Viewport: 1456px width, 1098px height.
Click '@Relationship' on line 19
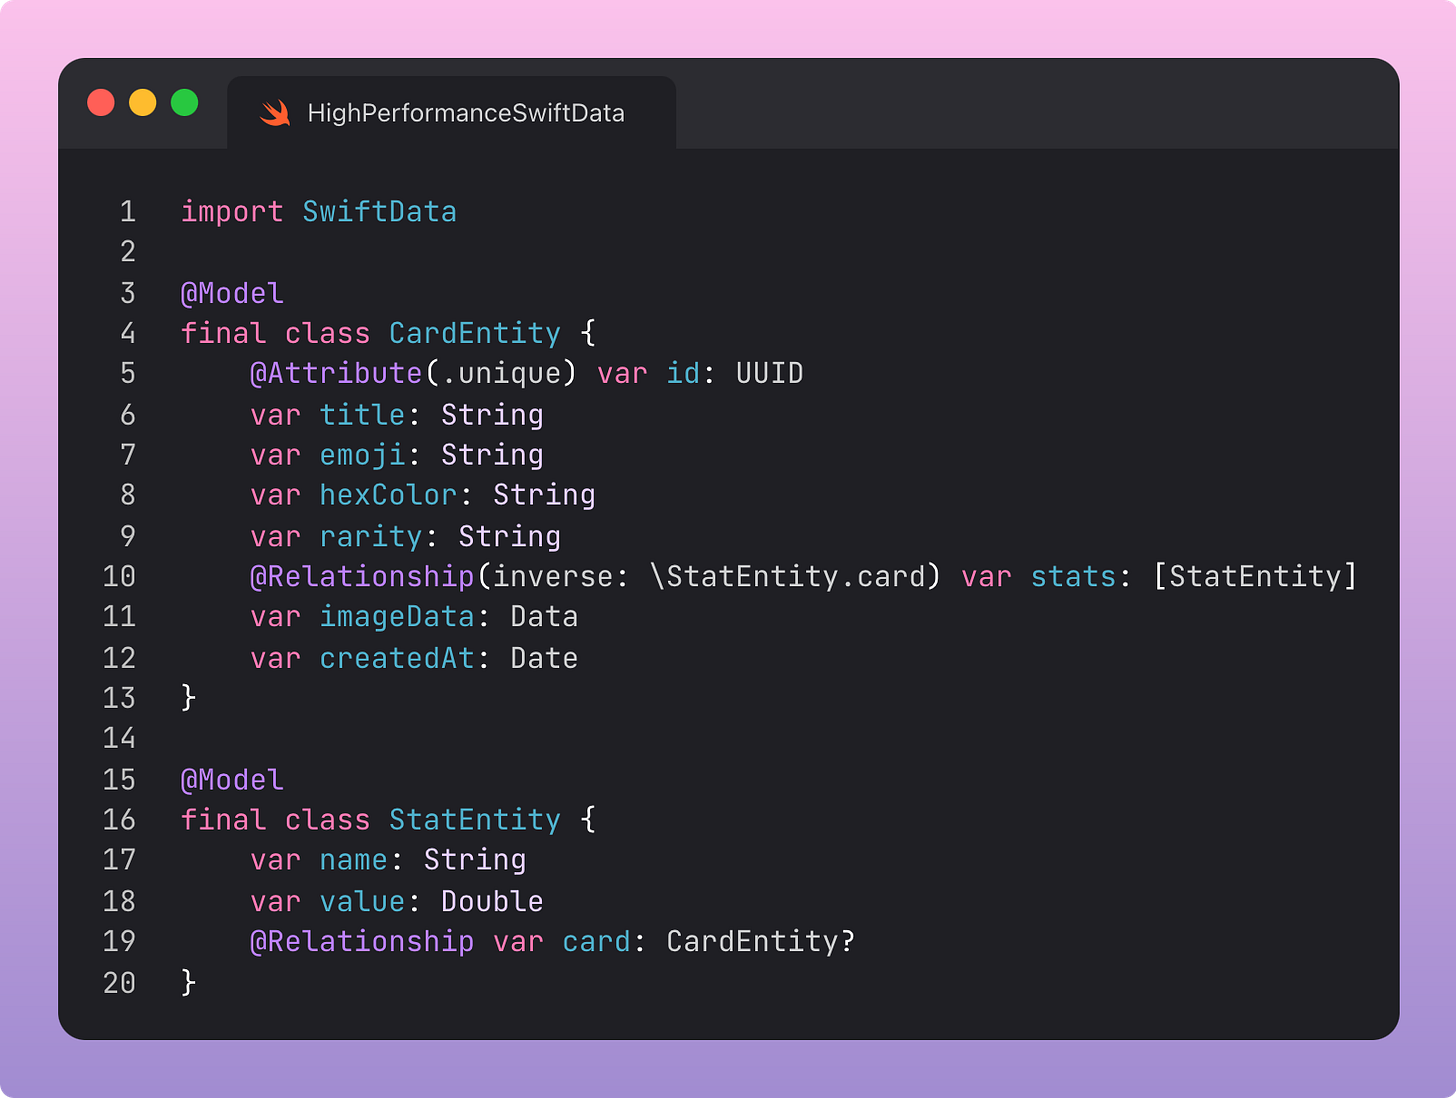tap(362, 942)
